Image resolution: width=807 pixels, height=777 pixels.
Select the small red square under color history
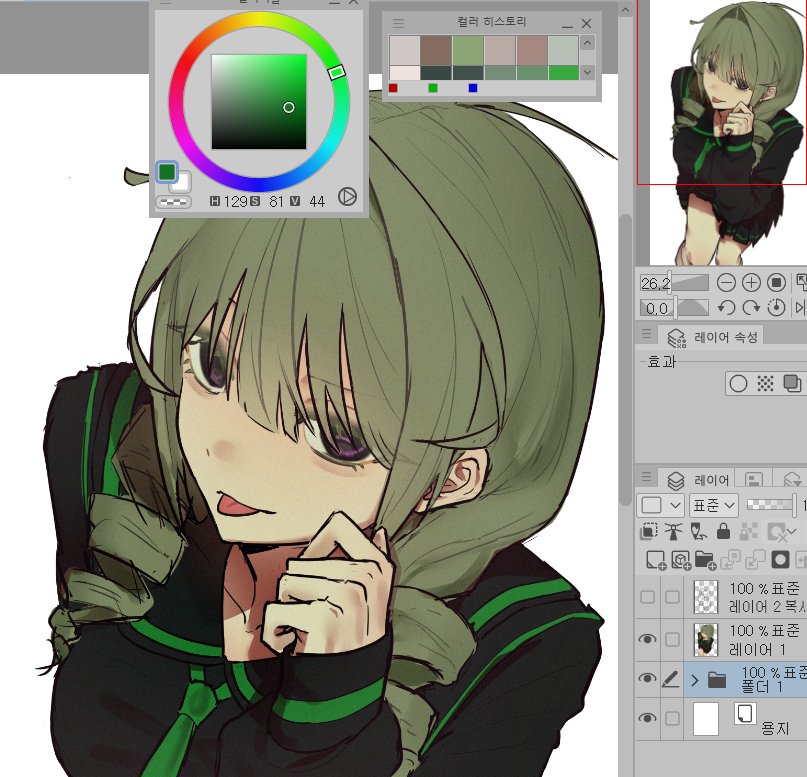click(393, 88)
